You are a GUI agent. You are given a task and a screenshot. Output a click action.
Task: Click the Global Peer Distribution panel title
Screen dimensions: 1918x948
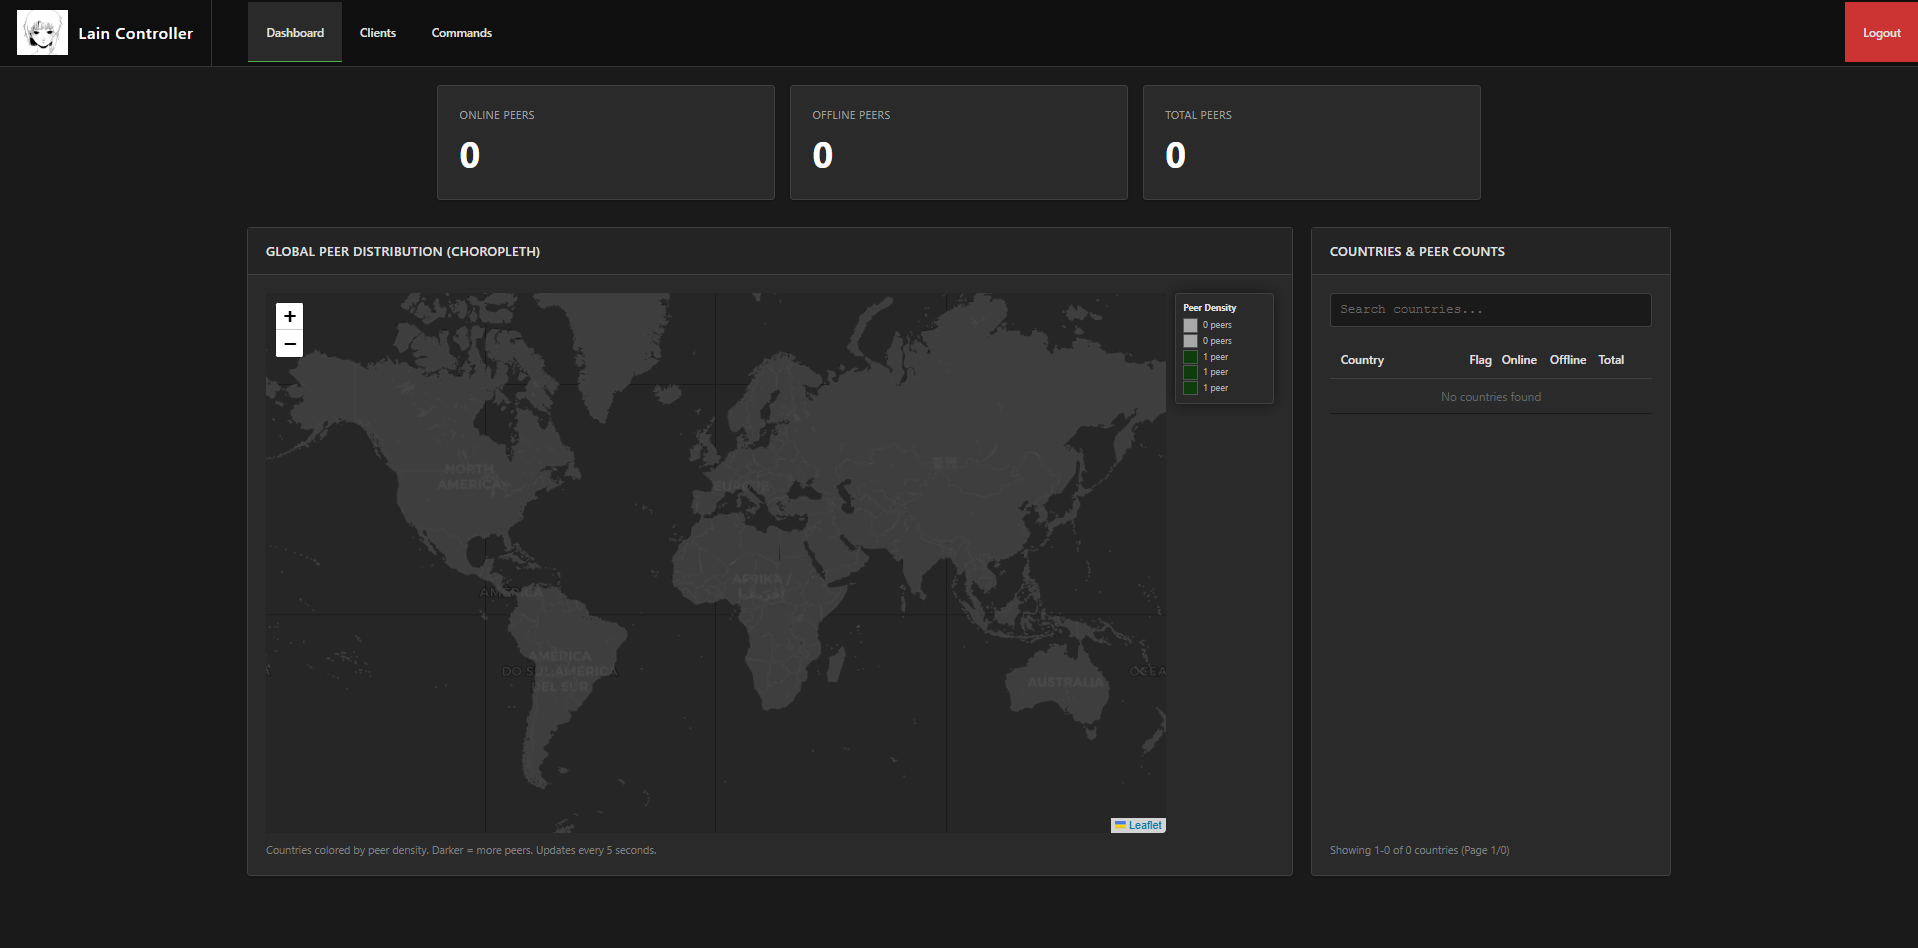point(403,252)
